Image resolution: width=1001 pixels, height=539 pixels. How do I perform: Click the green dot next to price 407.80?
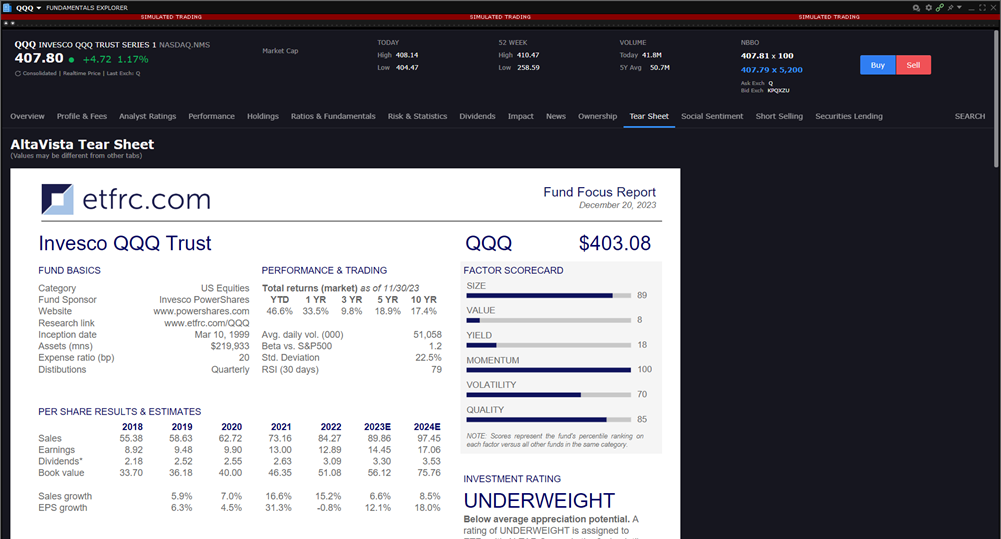click(x=72, y=59)
